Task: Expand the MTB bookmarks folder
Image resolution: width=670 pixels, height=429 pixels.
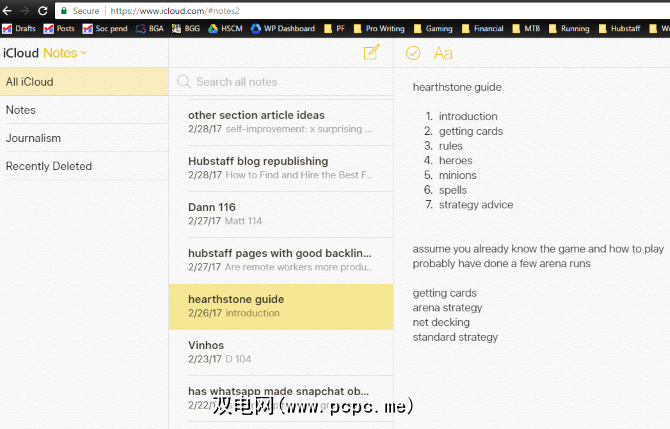Action: (x=526, y=29)
